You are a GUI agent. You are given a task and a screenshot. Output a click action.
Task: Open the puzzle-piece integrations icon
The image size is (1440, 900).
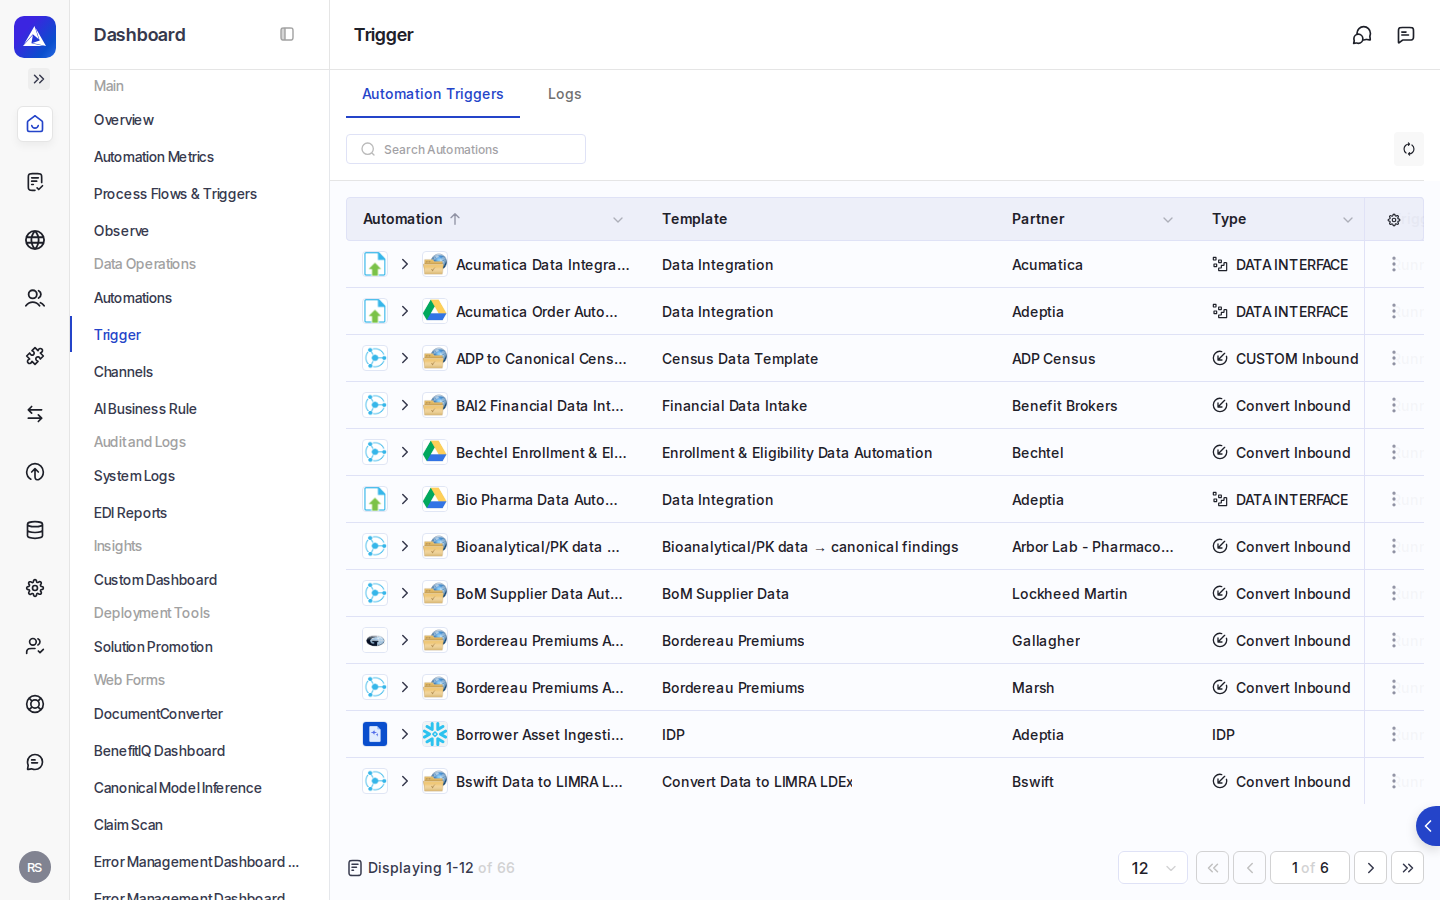(35, 356)
